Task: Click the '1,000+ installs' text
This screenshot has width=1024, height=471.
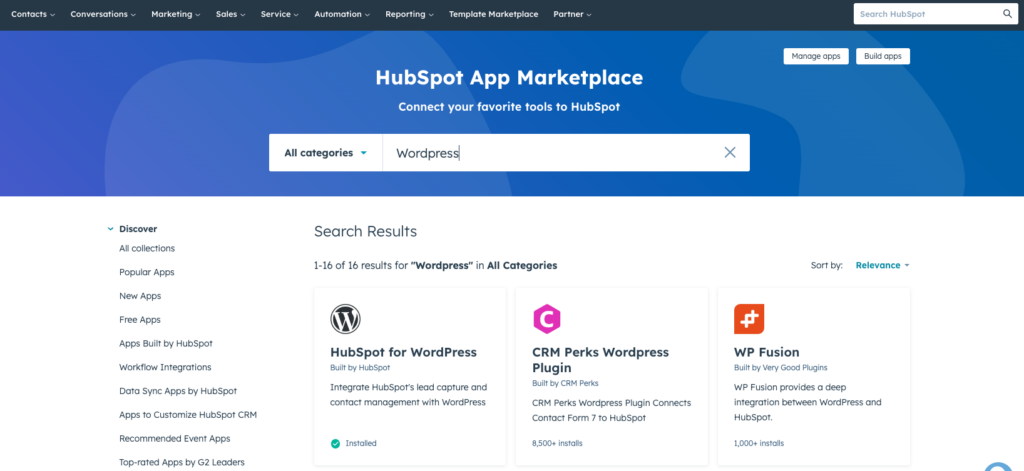Action: (x=759, y=443)
